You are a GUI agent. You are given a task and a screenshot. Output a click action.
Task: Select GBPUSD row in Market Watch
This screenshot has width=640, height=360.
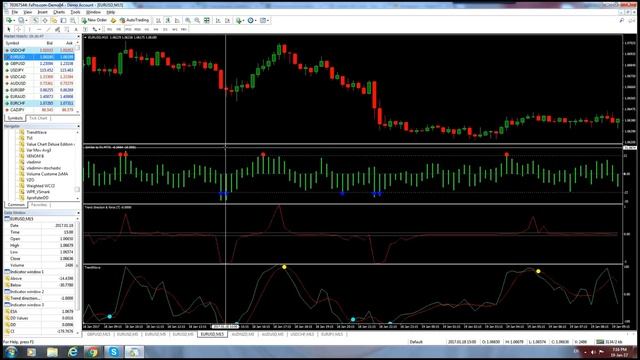point(39,64)
